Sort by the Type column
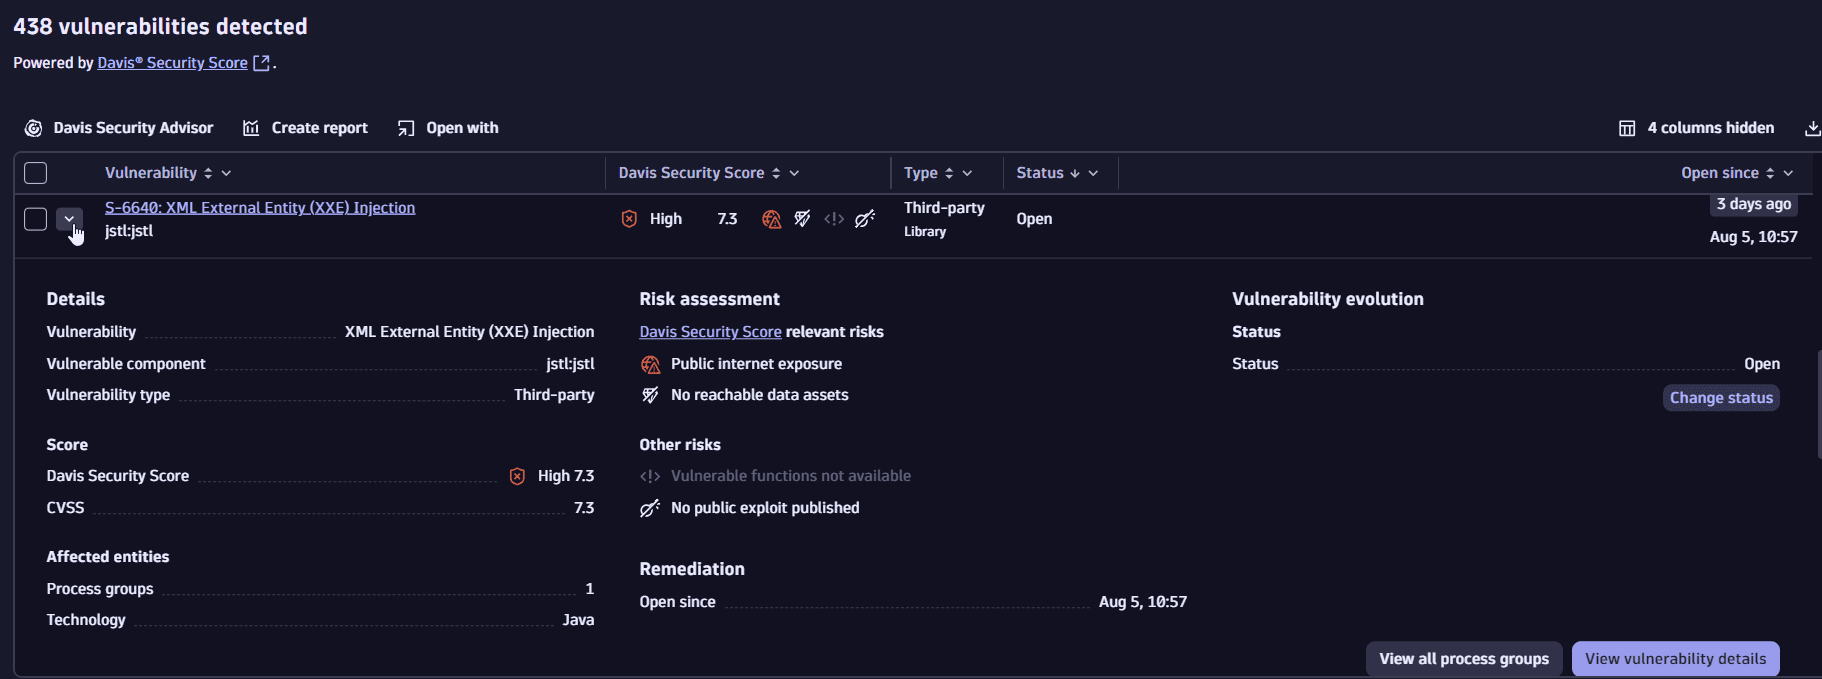This screenshot has height=679, width=1822. coord(949,173)
